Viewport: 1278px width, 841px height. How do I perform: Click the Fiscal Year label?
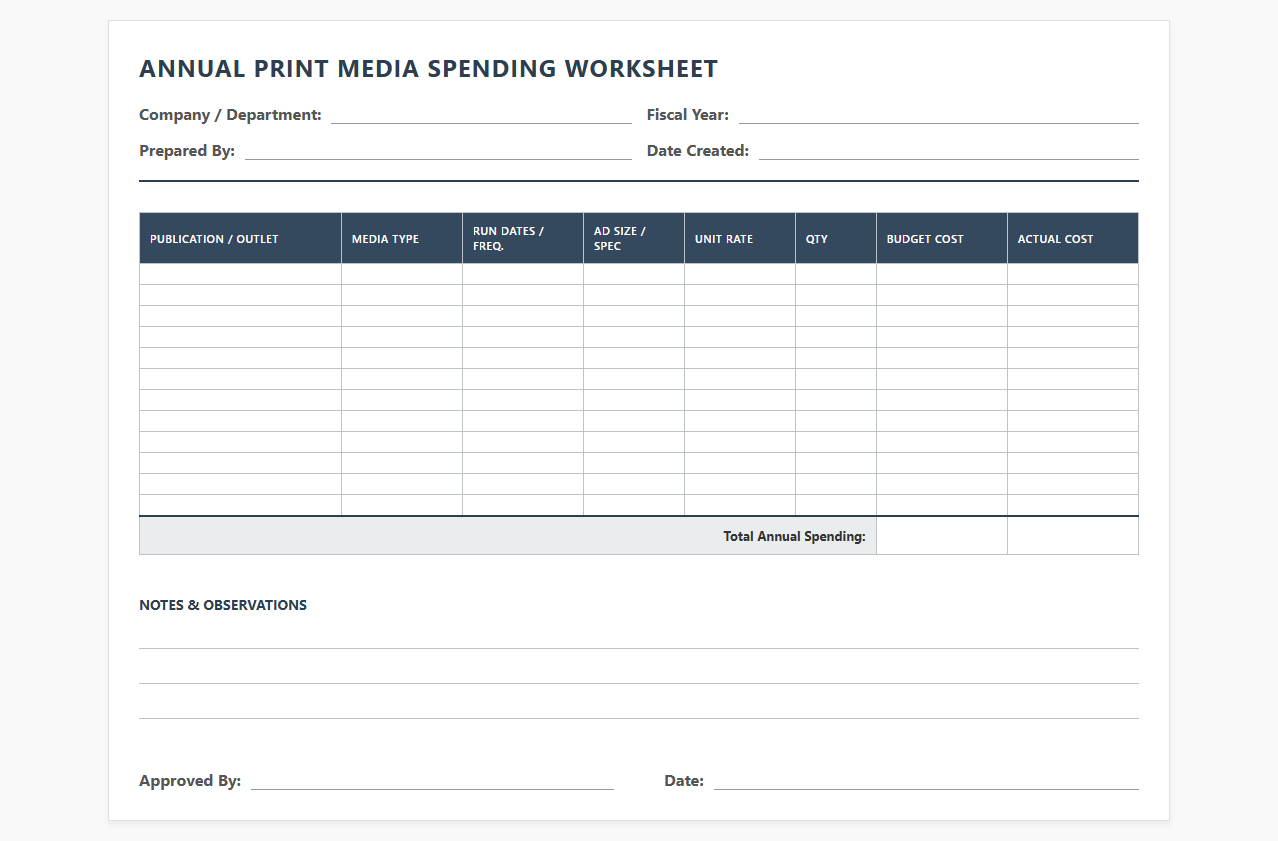[688, 115]
